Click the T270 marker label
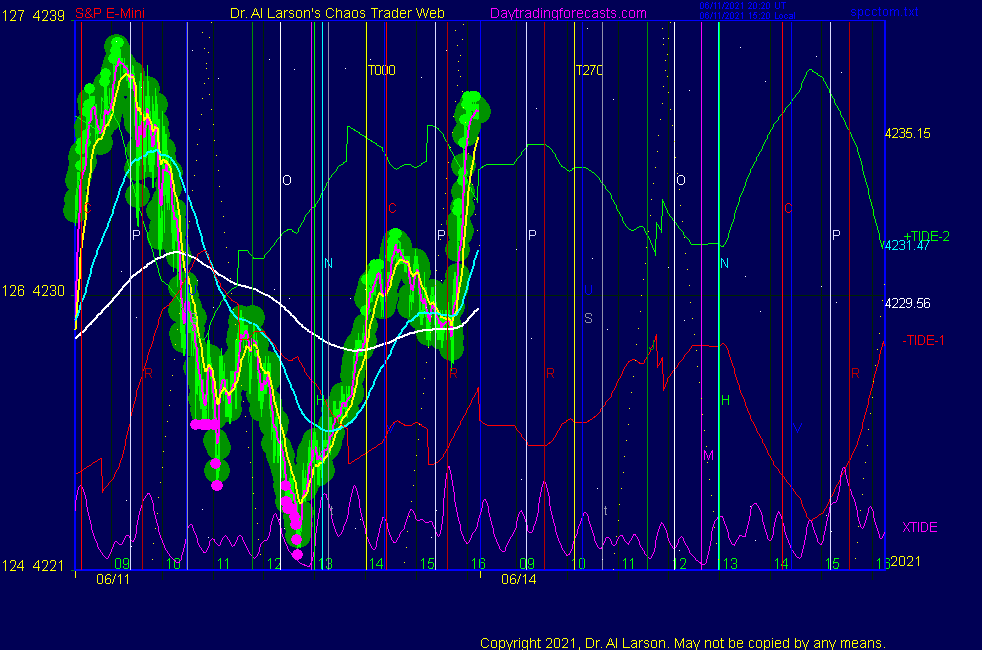 coord(589,71)
